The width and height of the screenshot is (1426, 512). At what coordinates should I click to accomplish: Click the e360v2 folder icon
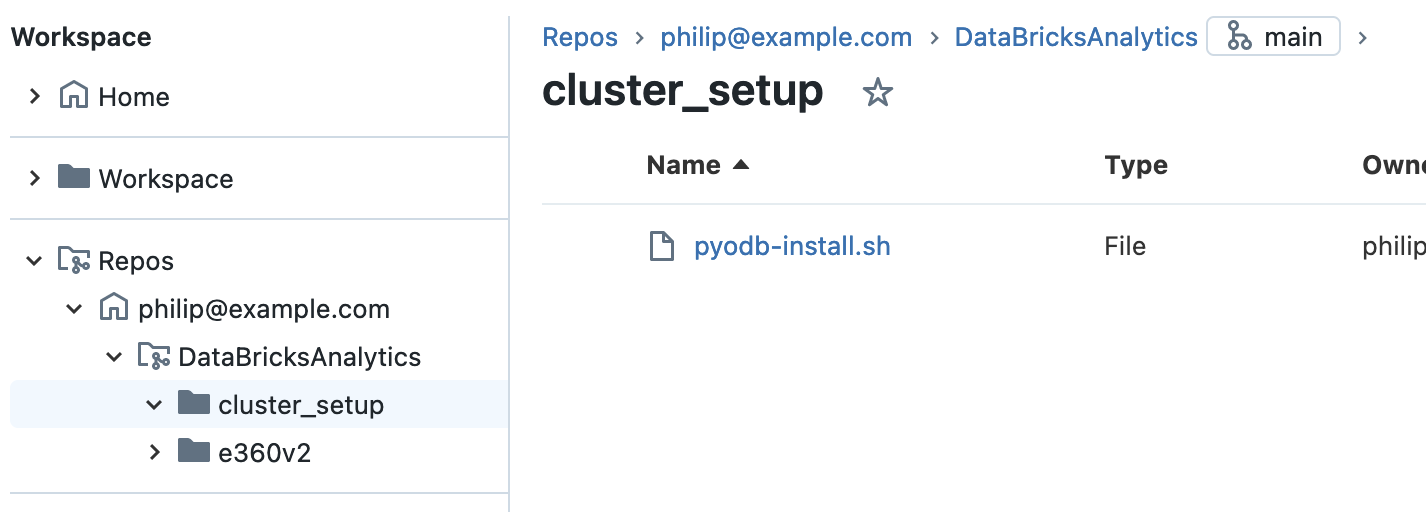click(x=194, y=452)
